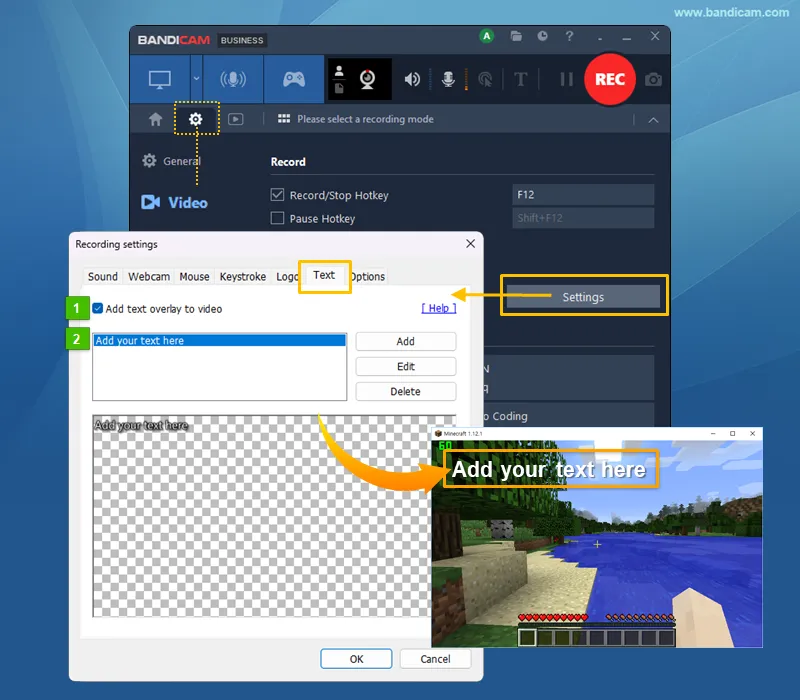Image resolution: width=800 pixels, height=700 pixels.
Task: Click the Minecraft window title icon
Action: 438,433
